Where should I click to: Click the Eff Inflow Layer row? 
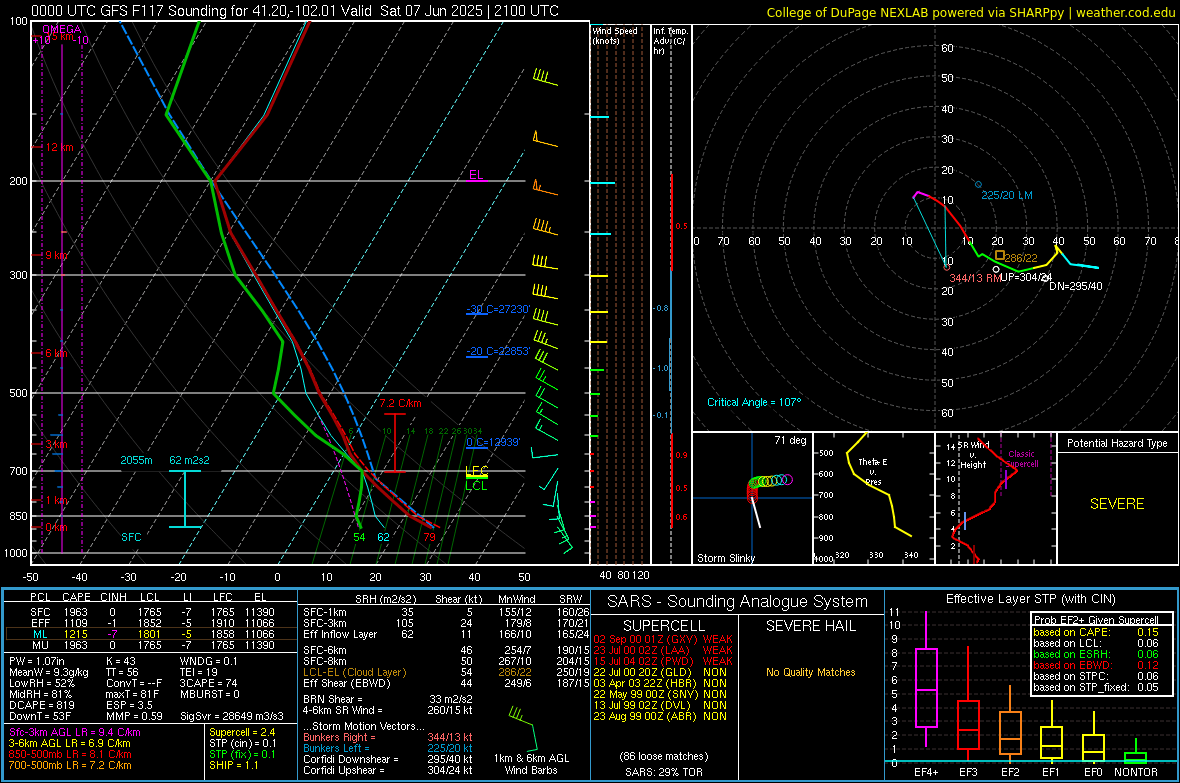click(x=446, y=634)
